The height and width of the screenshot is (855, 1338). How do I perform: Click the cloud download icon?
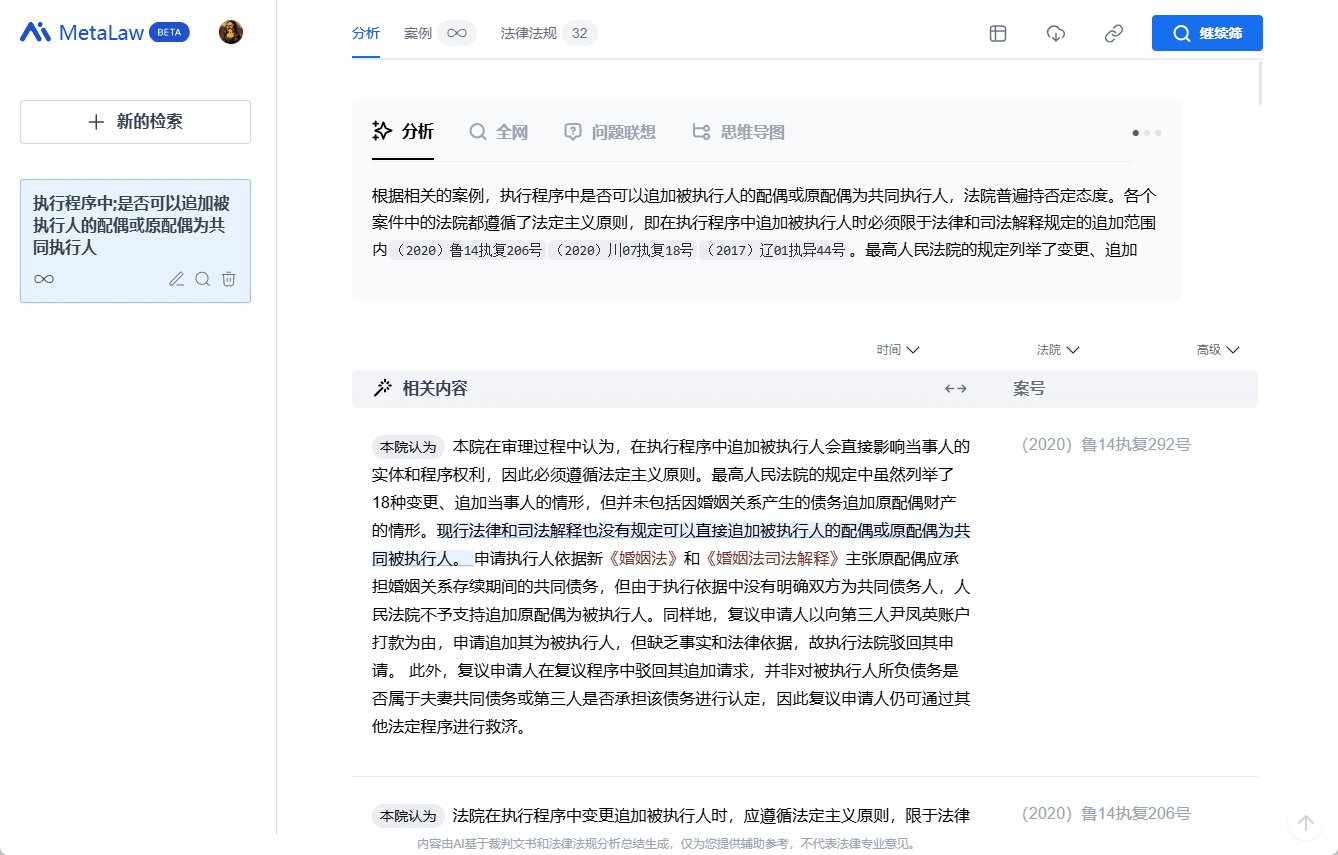[1056, 33]
